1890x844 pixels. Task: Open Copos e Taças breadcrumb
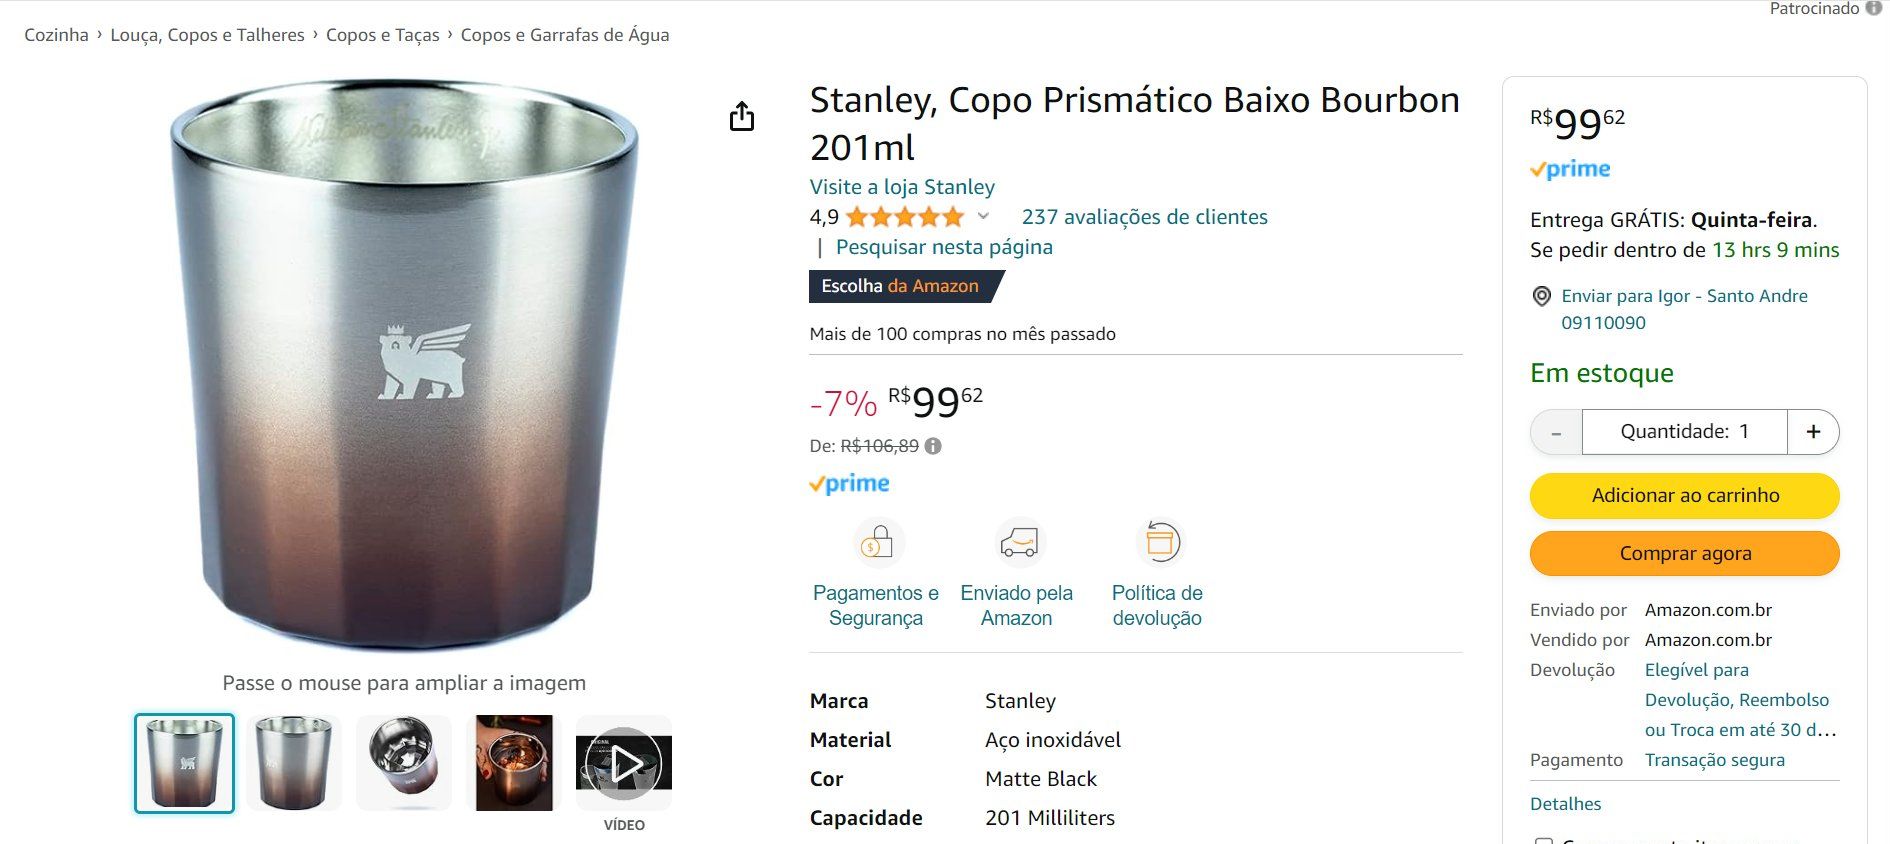point(383,35)
